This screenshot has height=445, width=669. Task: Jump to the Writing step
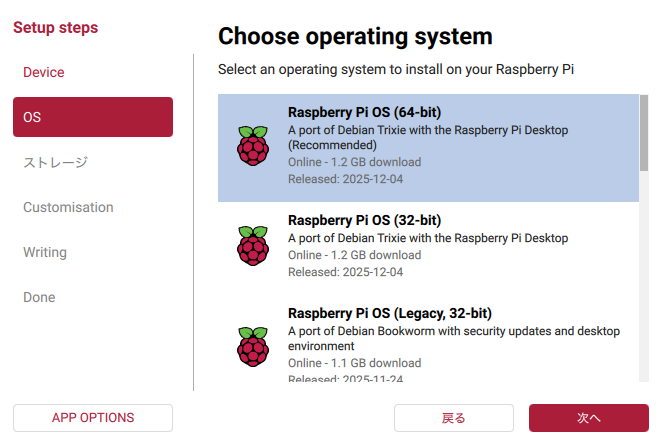tap(45, 252)
